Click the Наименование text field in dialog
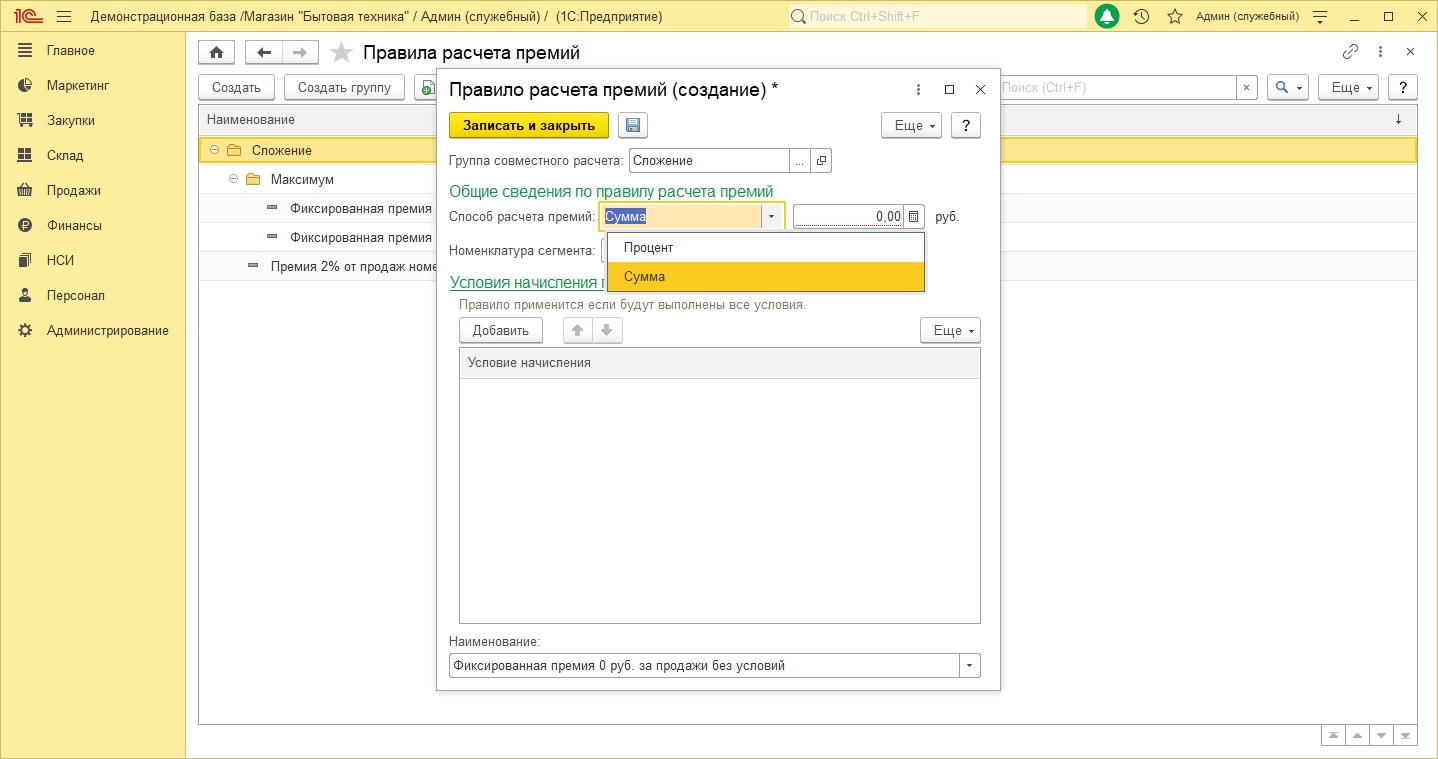 [704, 665]
